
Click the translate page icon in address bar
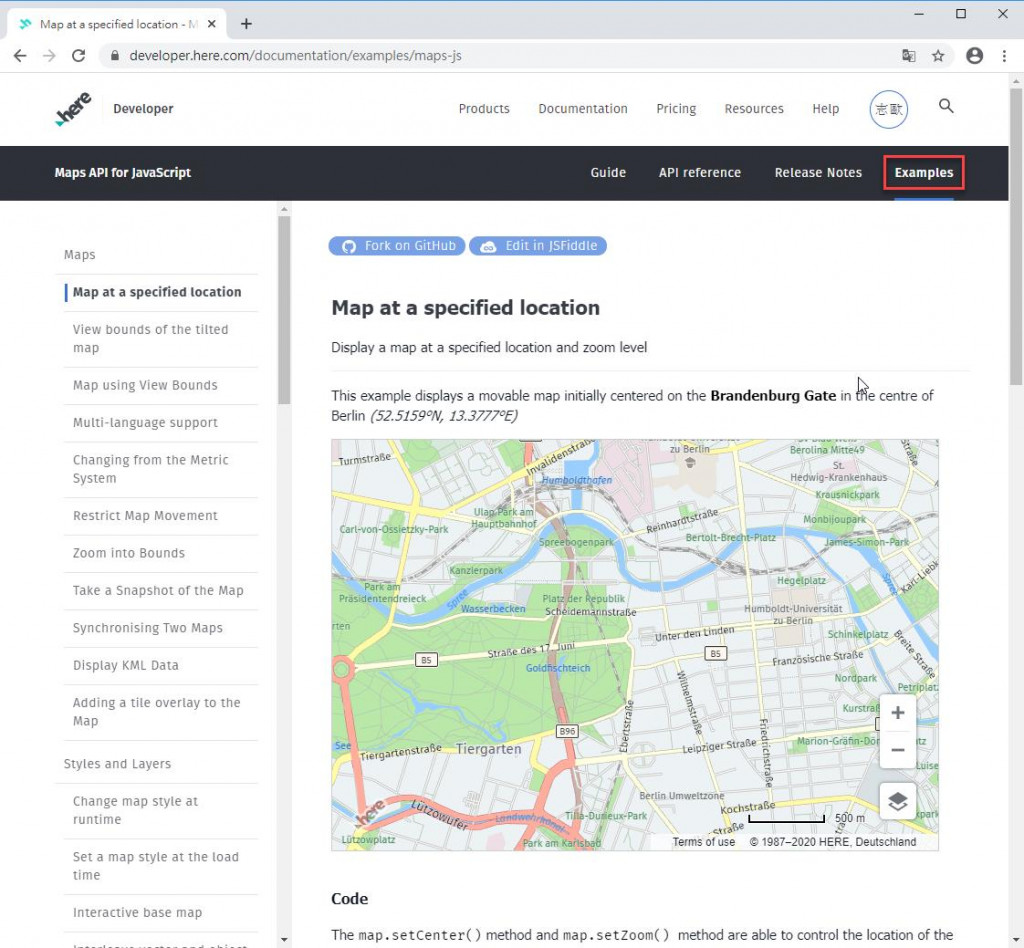pyautogui.click(x=908, y=55)
